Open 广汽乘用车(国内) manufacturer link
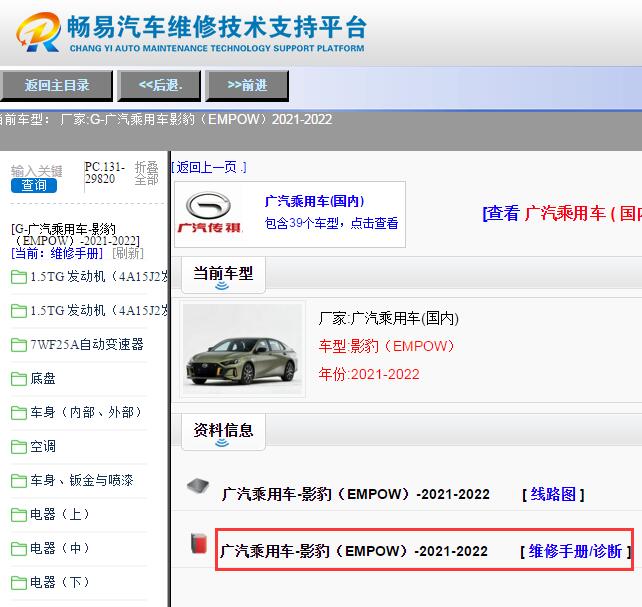The height and width of the screenshot is (607, 642). (x=314, y=201)
